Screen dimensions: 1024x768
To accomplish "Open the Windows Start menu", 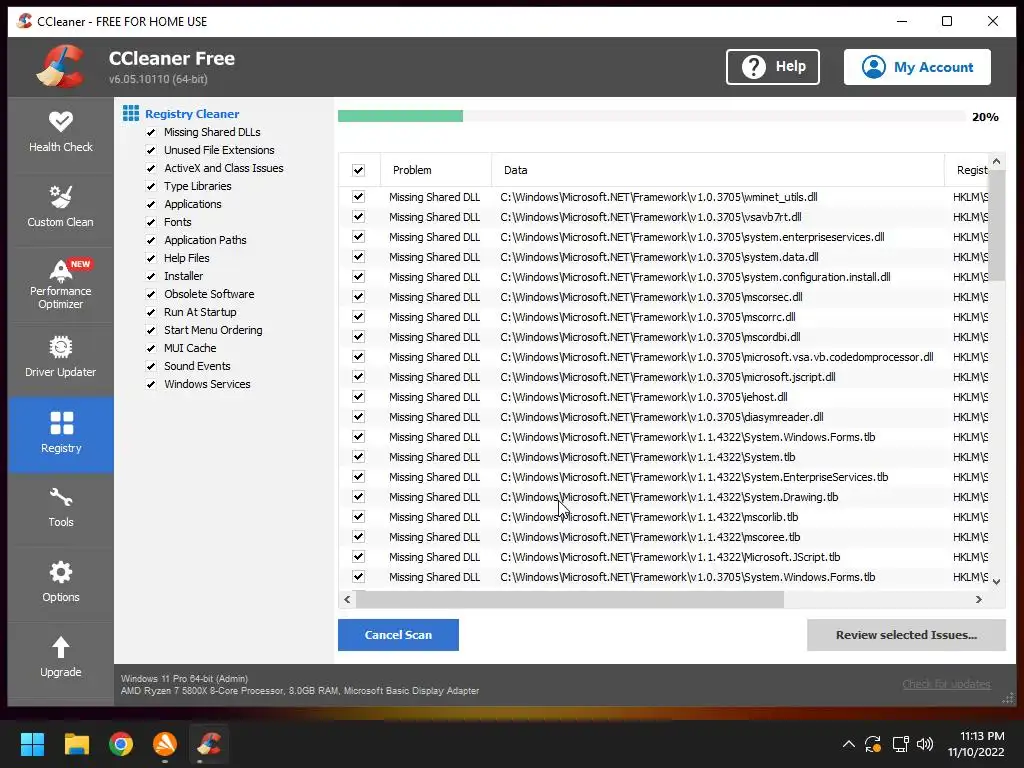I will pyautogui.click(x=32, y=744).
